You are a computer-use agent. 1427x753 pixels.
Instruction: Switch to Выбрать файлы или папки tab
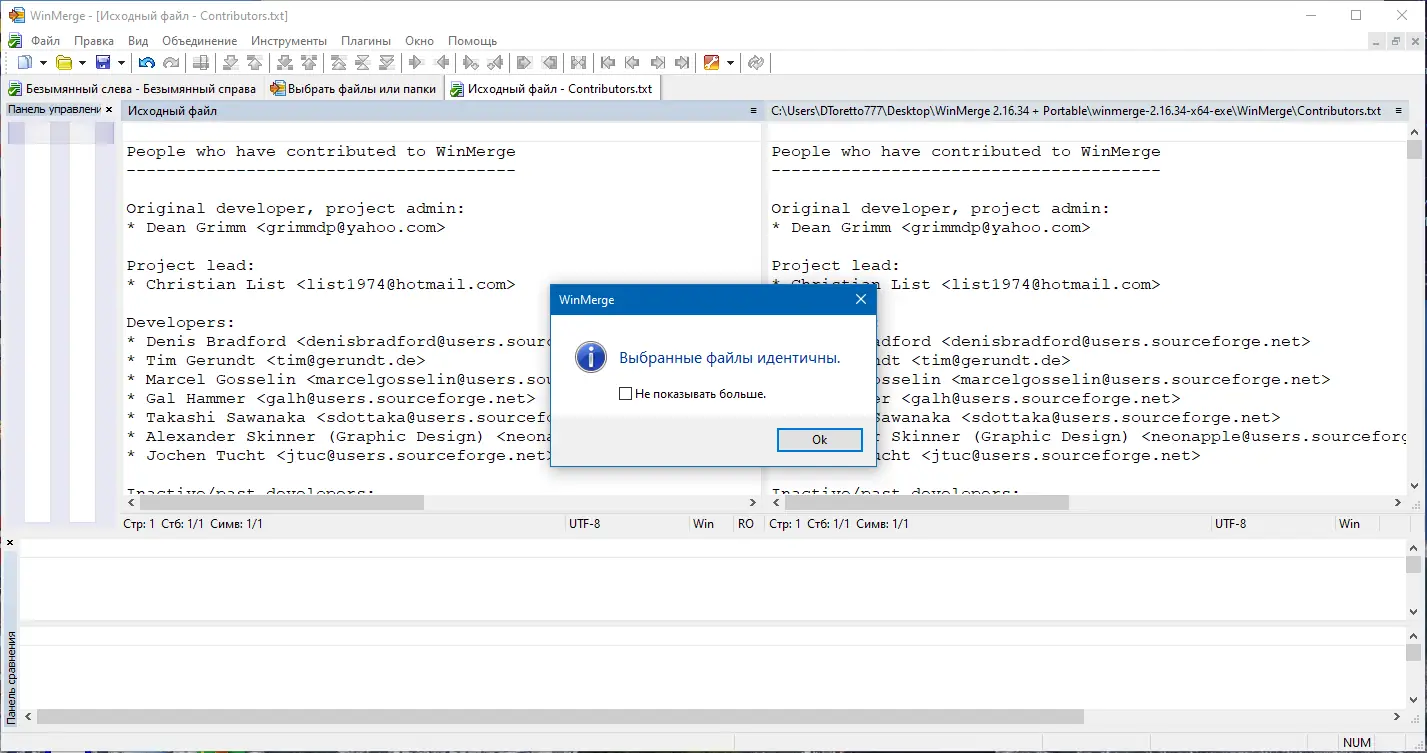pos(354,88)
